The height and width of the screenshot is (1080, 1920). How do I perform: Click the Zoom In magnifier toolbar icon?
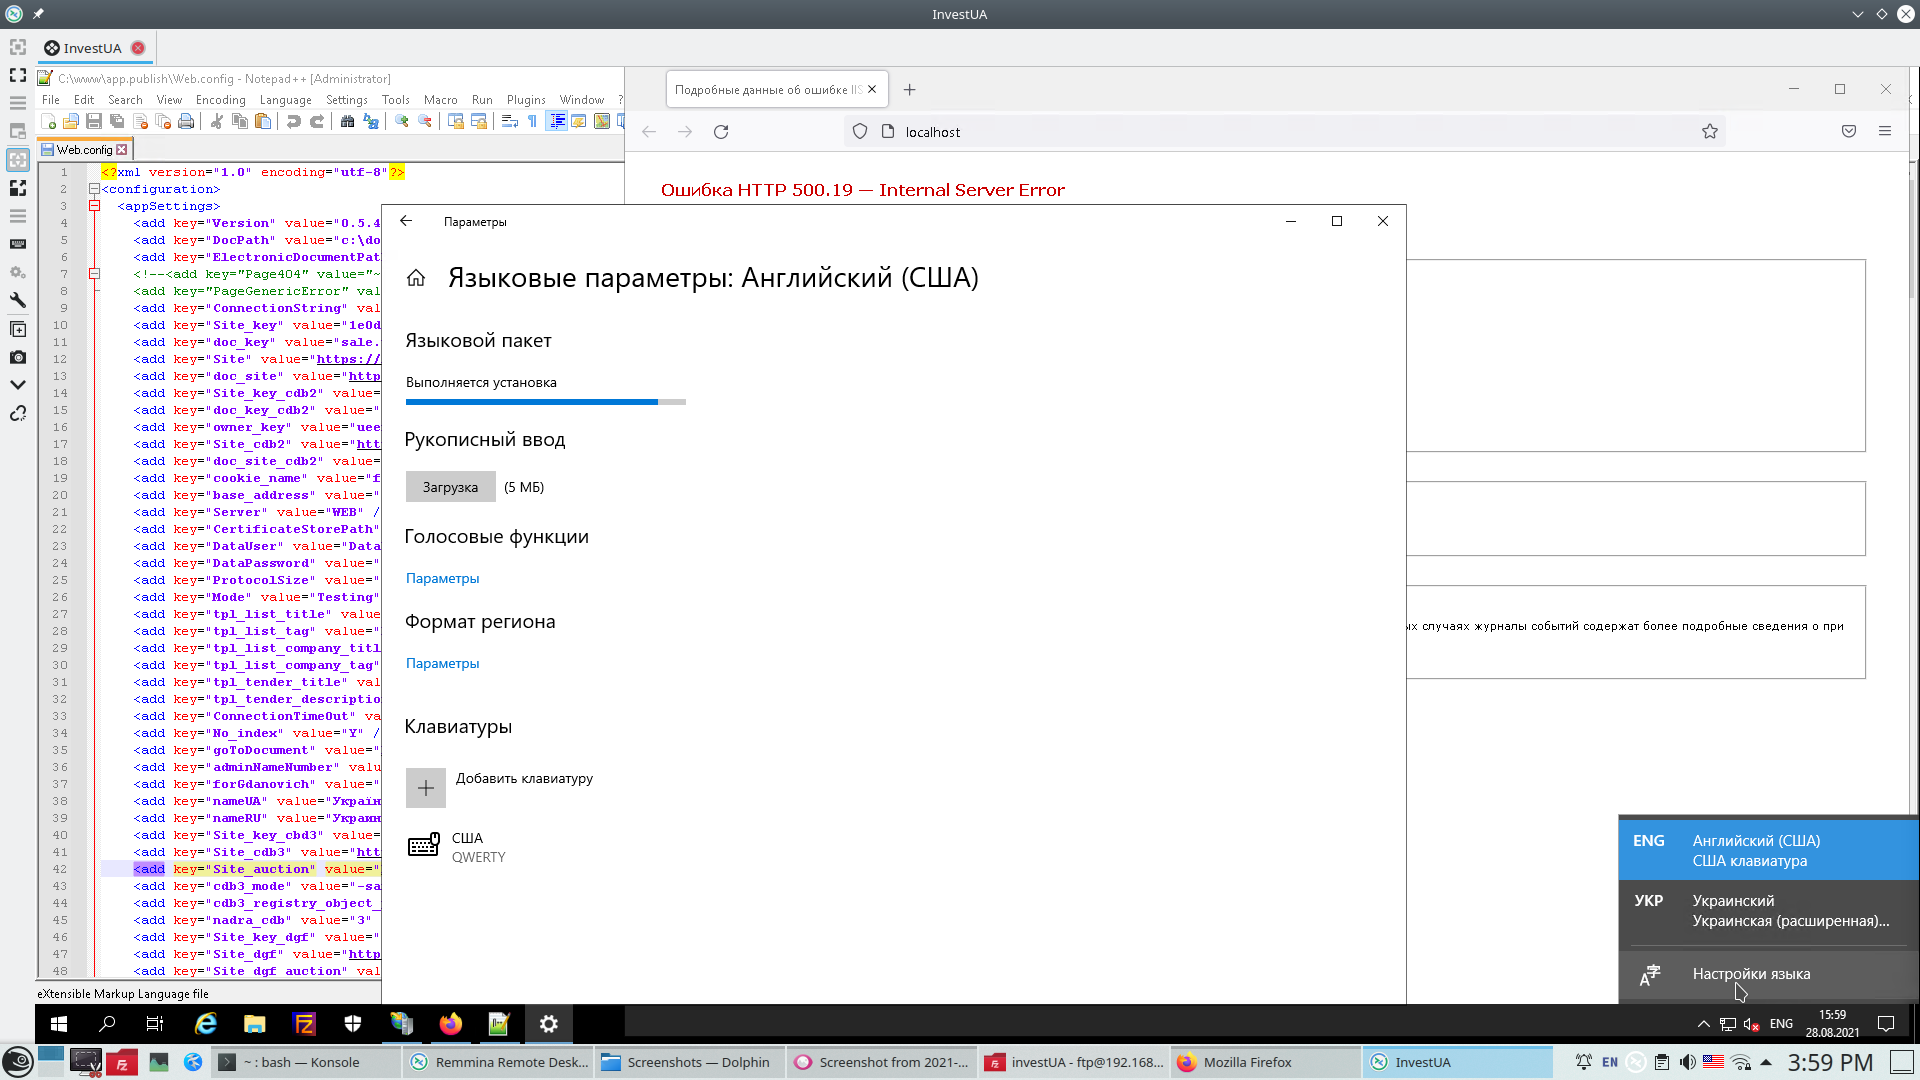[x=401, y=121]
